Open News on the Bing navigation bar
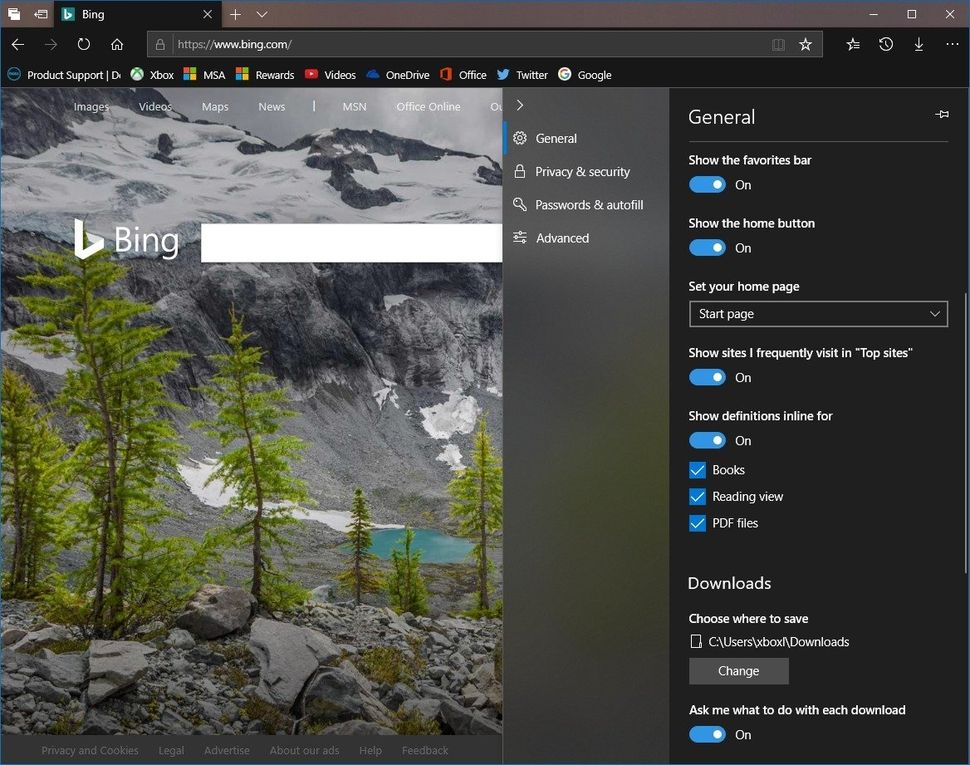 271,106
